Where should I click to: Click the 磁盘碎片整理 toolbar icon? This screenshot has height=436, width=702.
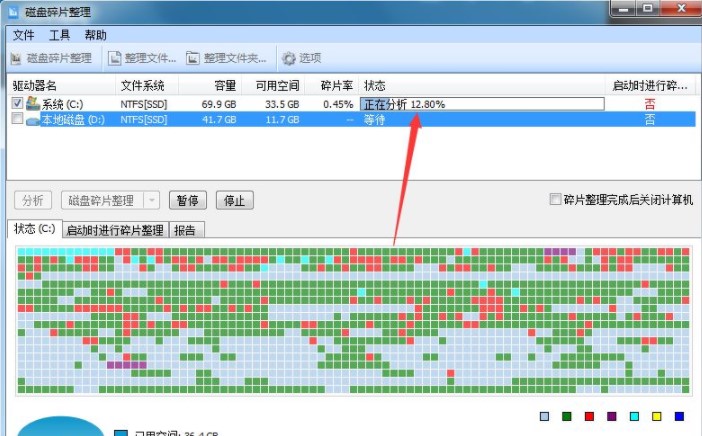[16, 58]
